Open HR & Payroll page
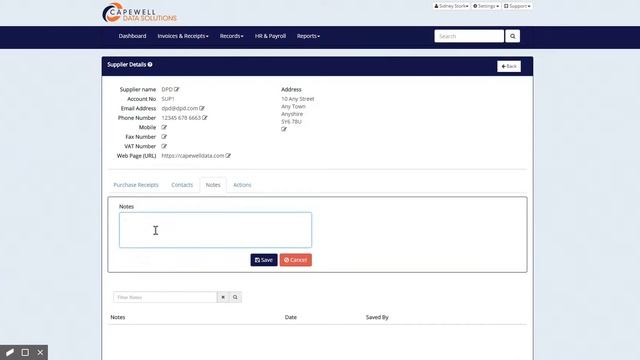 click(x=270, y=36)
